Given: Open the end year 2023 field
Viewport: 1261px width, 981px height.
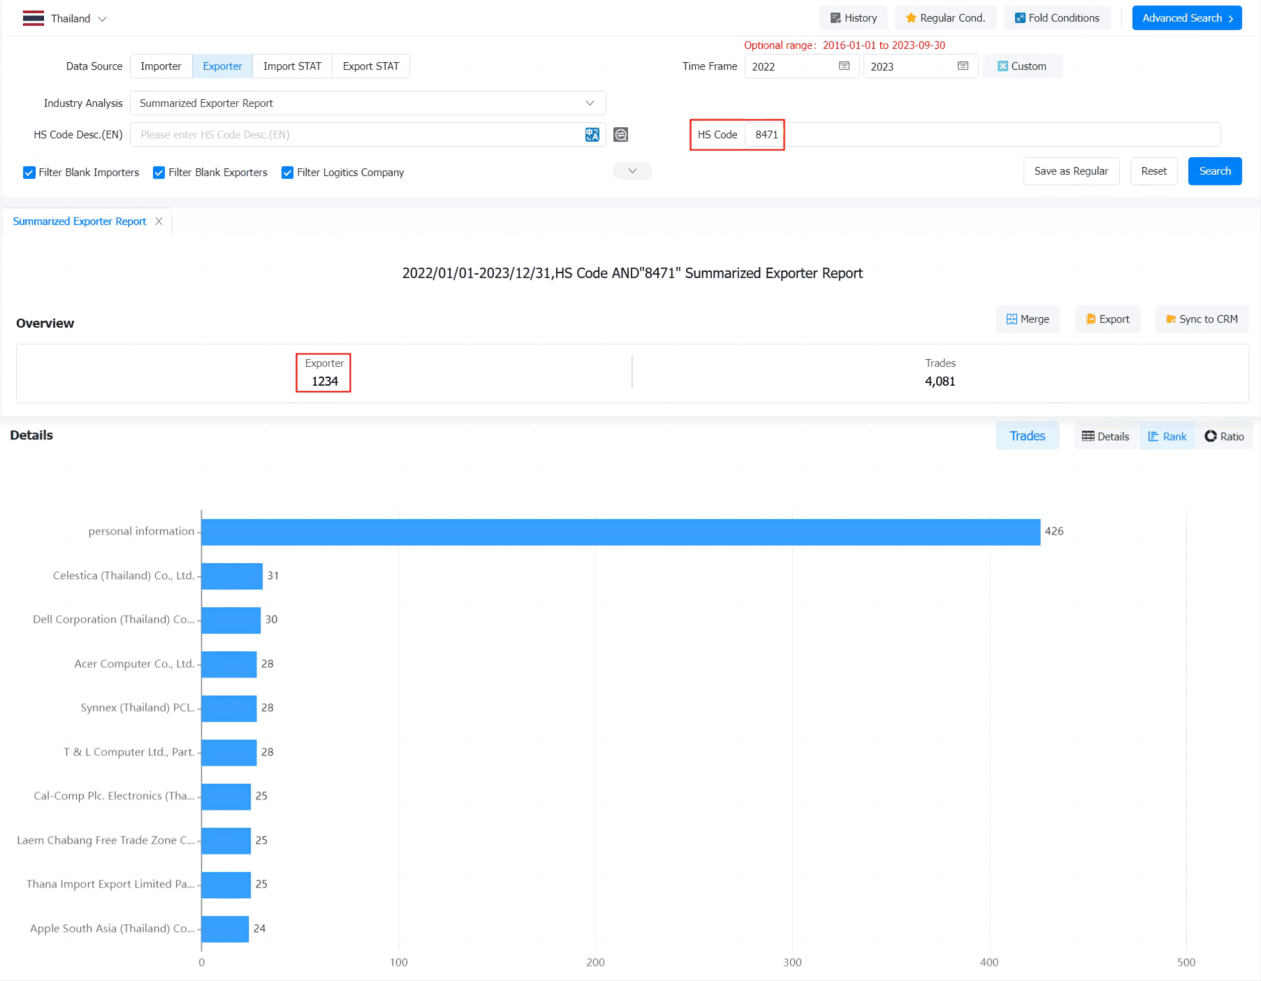Looking at the screenshot, I should (920, 66).
